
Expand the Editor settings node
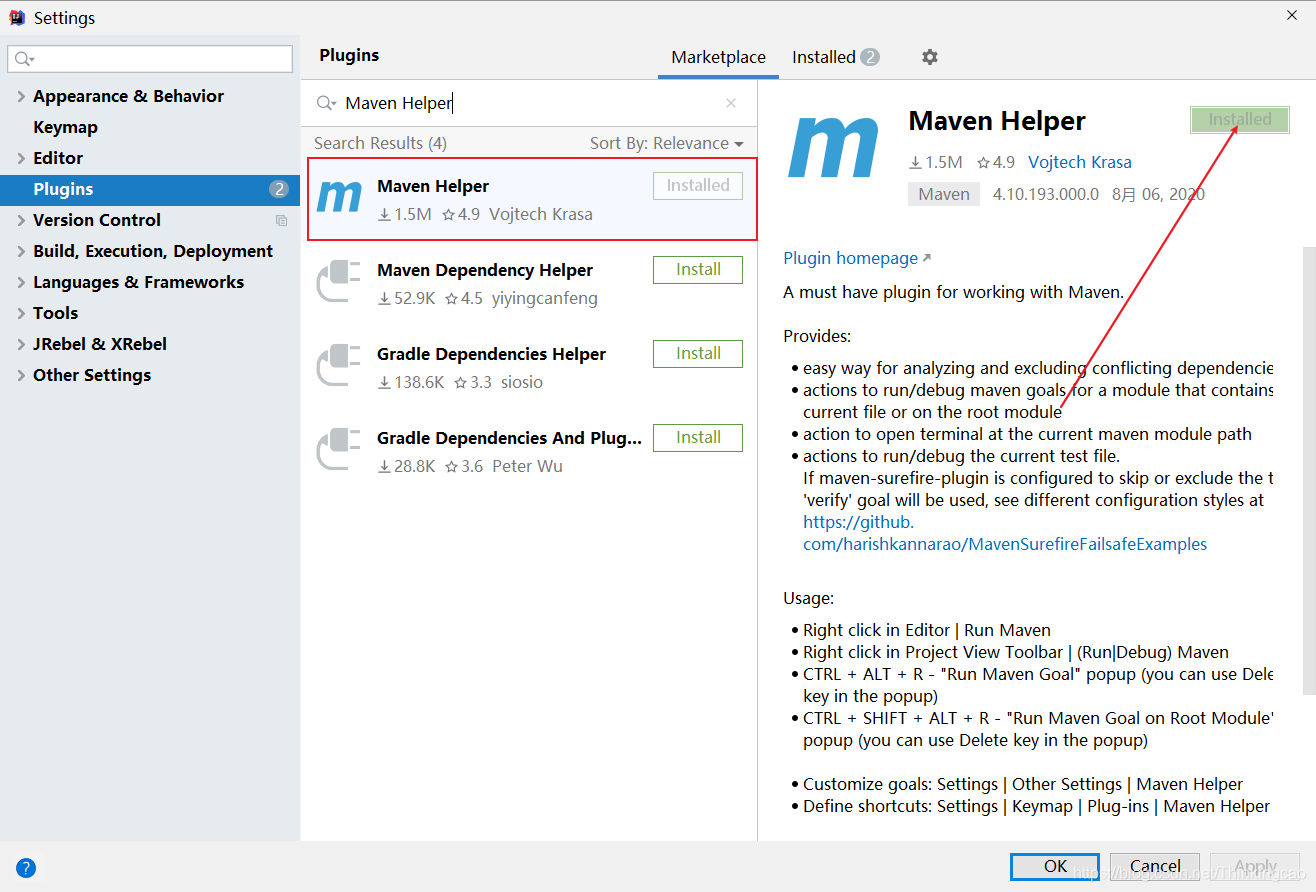21,158
